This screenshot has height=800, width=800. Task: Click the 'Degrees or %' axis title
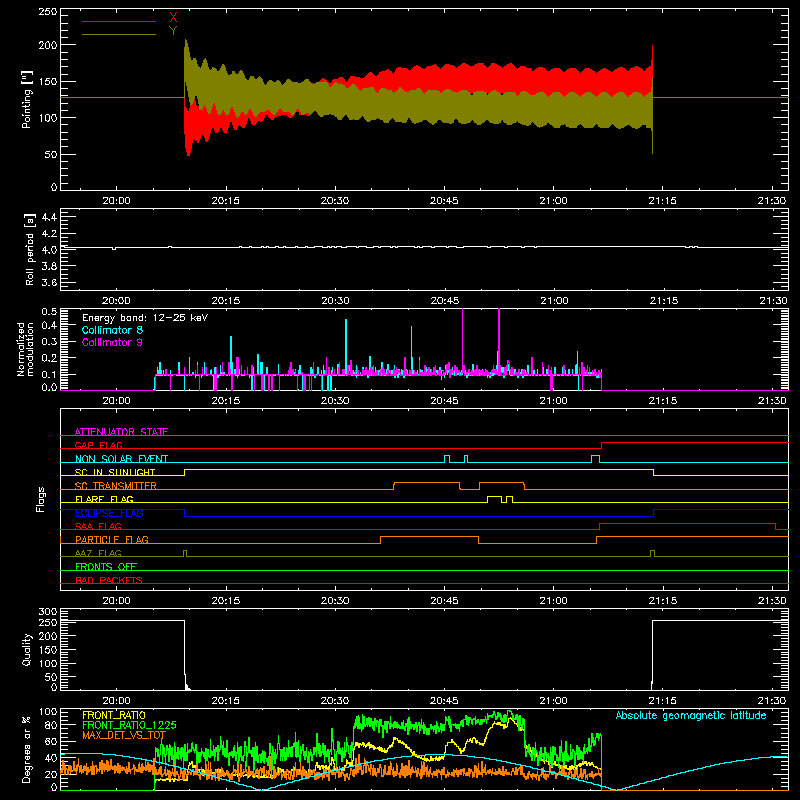tap(27, 749)
